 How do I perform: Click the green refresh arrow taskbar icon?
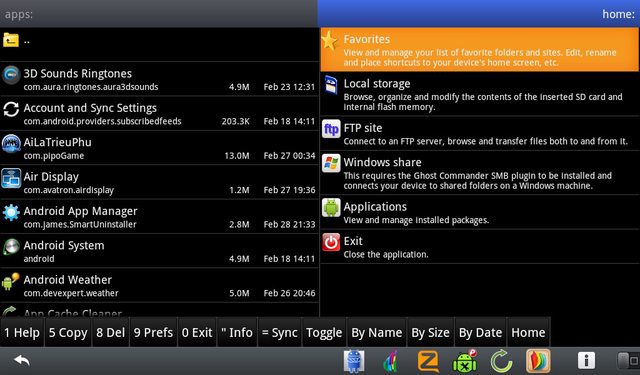pos(501,361)
